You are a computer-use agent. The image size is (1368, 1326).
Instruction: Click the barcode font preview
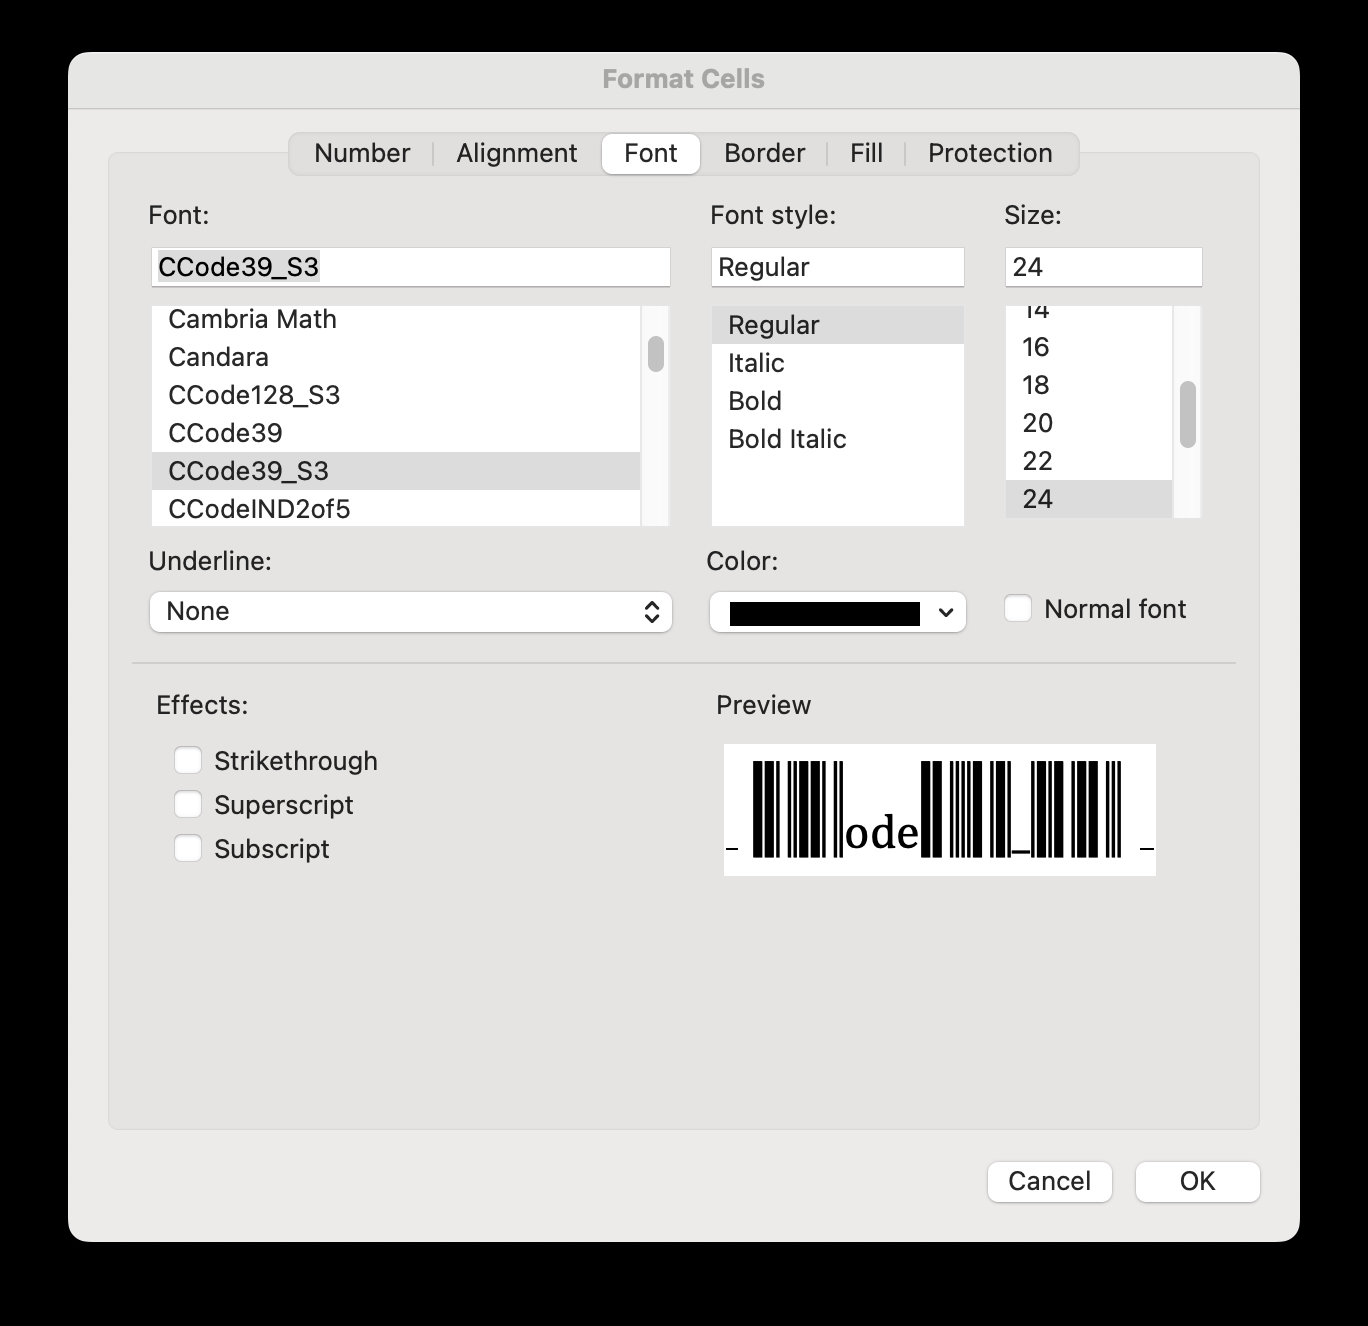point(940,810)
